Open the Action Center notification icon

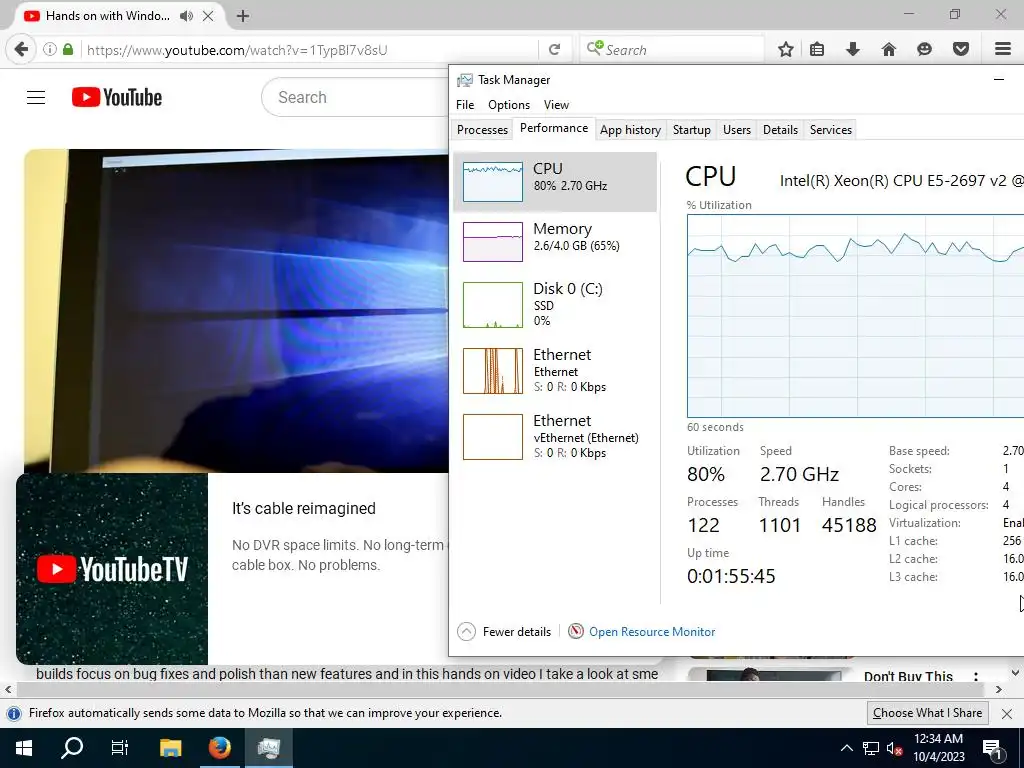993,749
